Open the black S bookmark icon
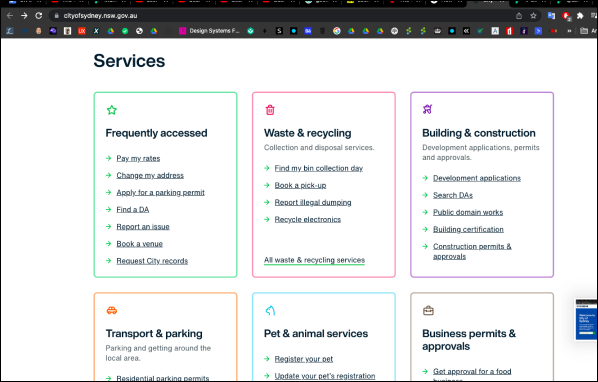 [x=279, y=31]
